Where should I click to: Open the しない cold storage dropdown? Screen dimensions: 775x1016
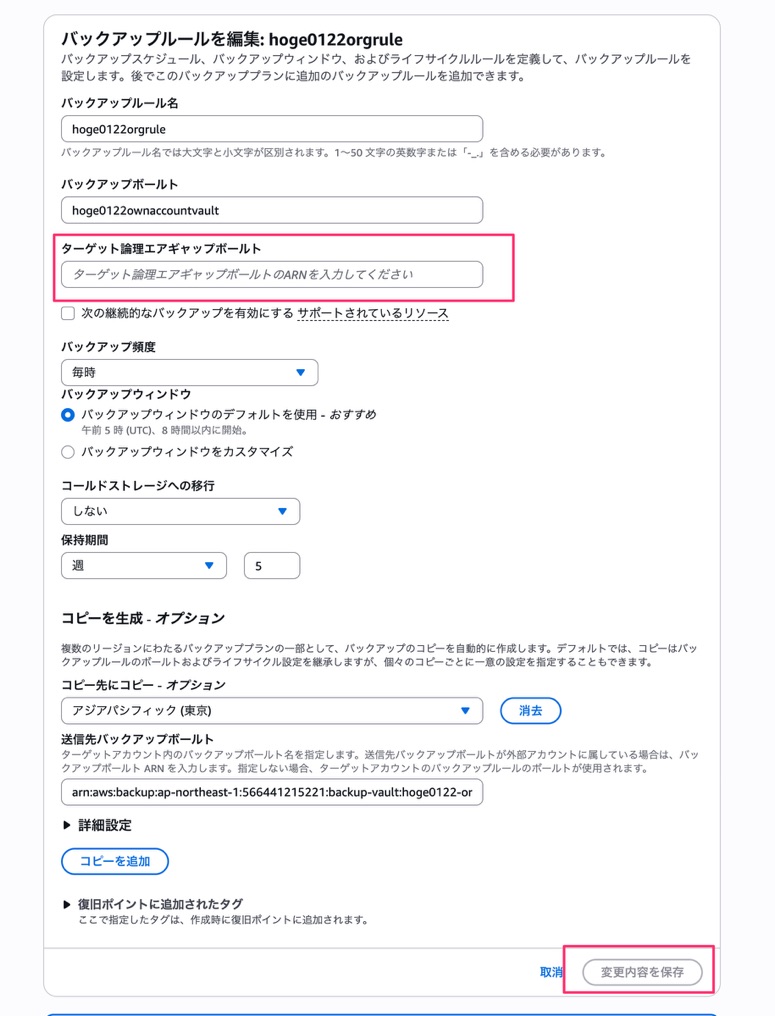click(181, 511)
